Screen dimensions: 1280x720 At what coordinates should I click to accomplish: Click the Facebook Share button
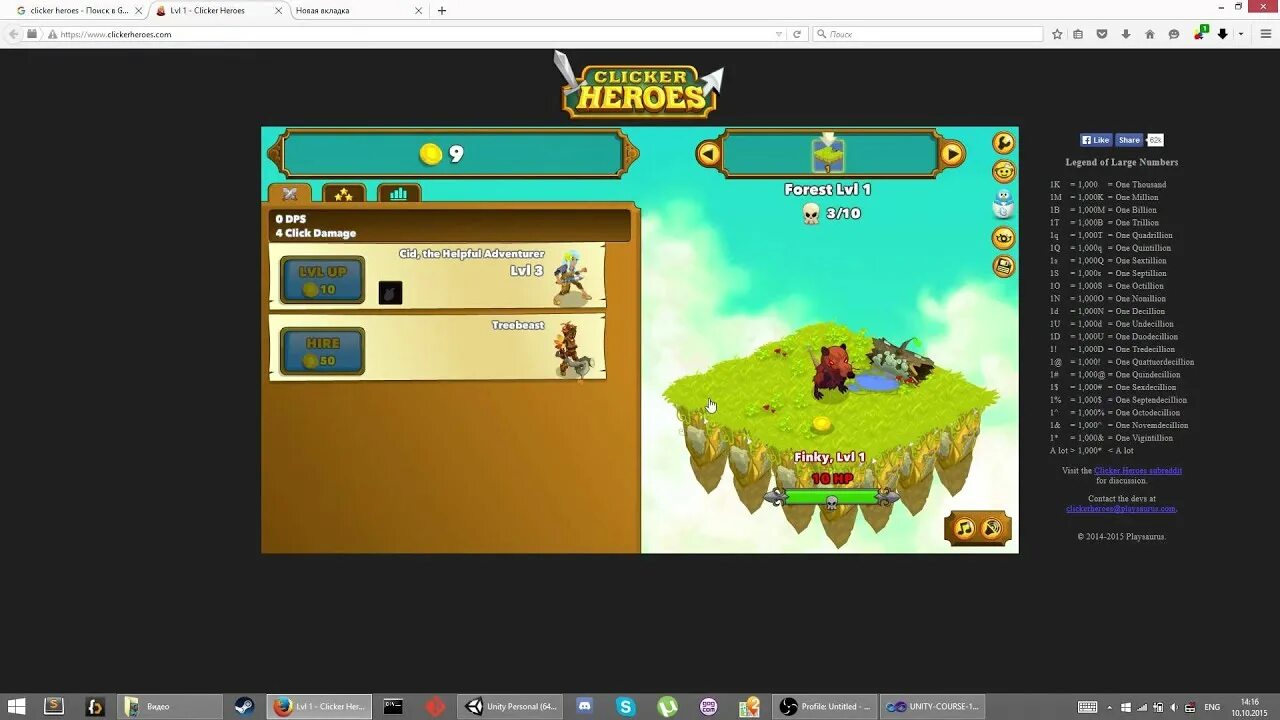pos(1129,140)
